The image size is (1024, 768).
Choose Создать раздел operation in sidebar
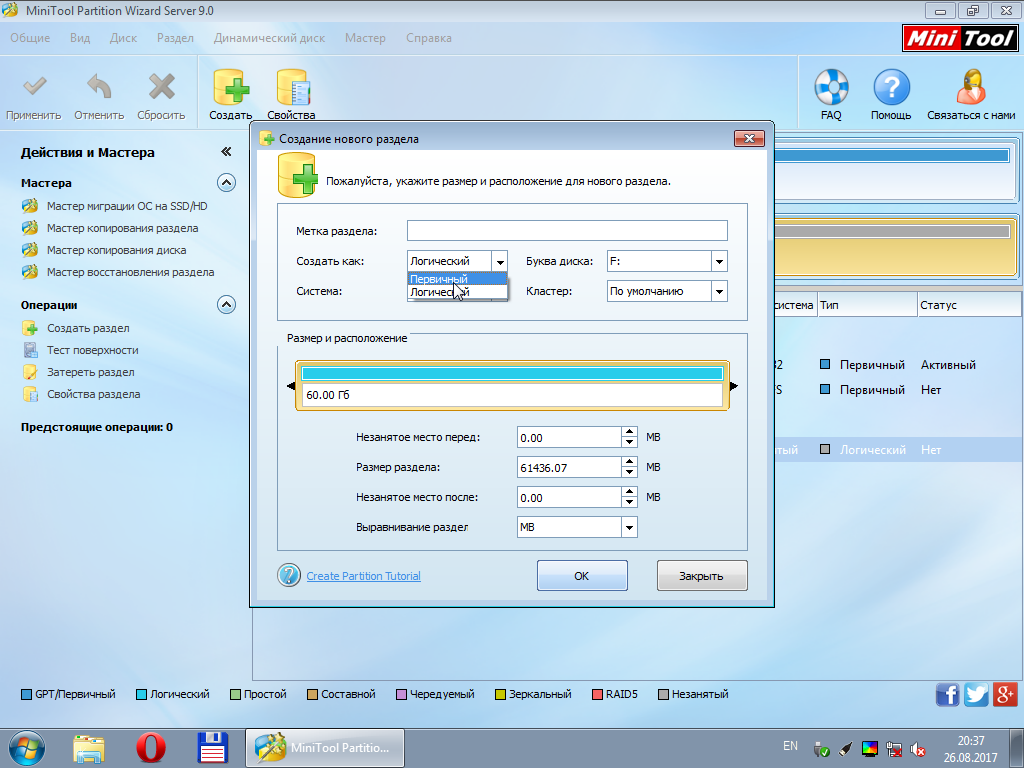(x=88, y=328)
